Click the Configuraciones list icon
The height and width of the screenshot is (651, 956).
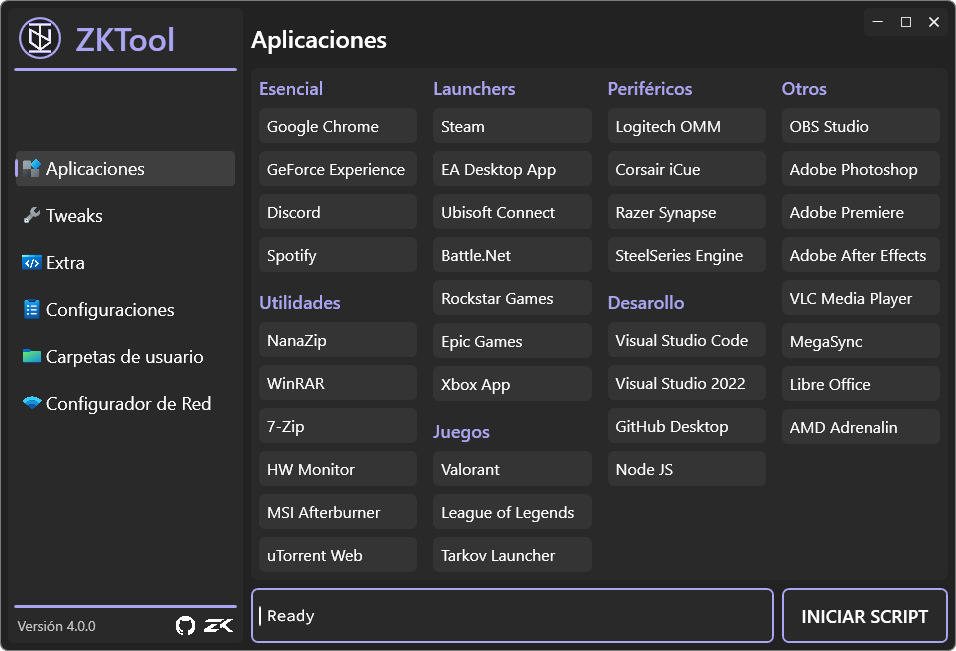(x=31, y=309)
